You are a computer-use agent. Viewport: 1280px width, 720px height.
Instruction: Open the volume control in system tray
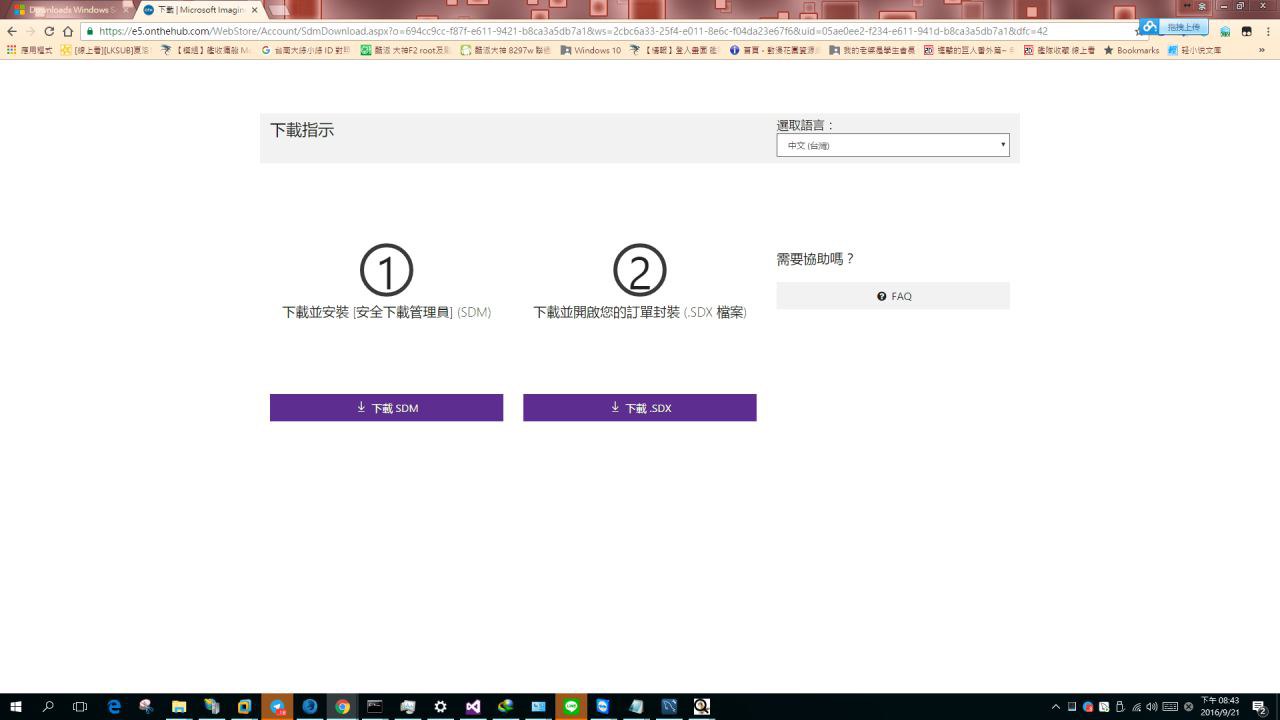1152,707
